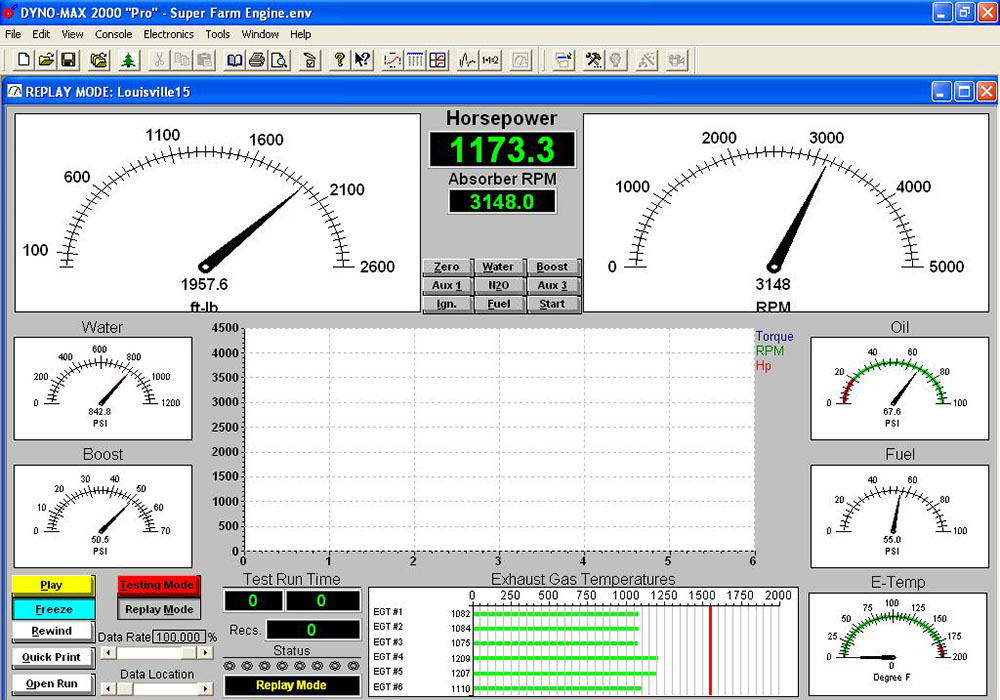
Task: Open Print Preview magnifier icon
Action: [279, 61]
